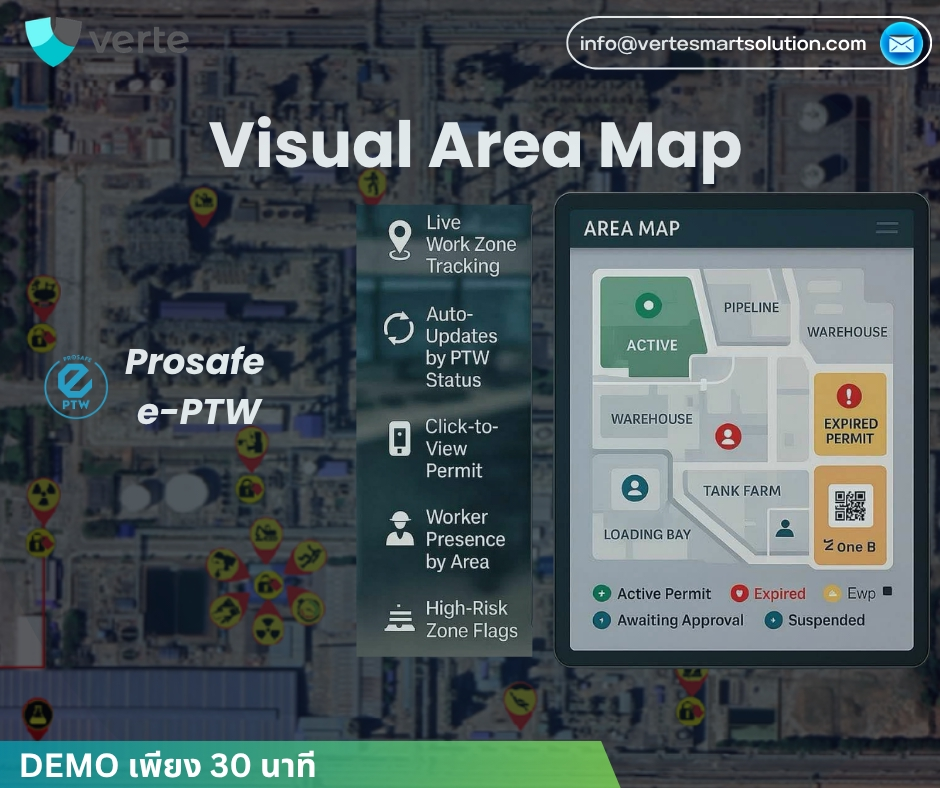Image resolution: width=940 pixels, height=788 pixels.
Task: Click the teal person marker above LOADING BAY
Action: 635,488
